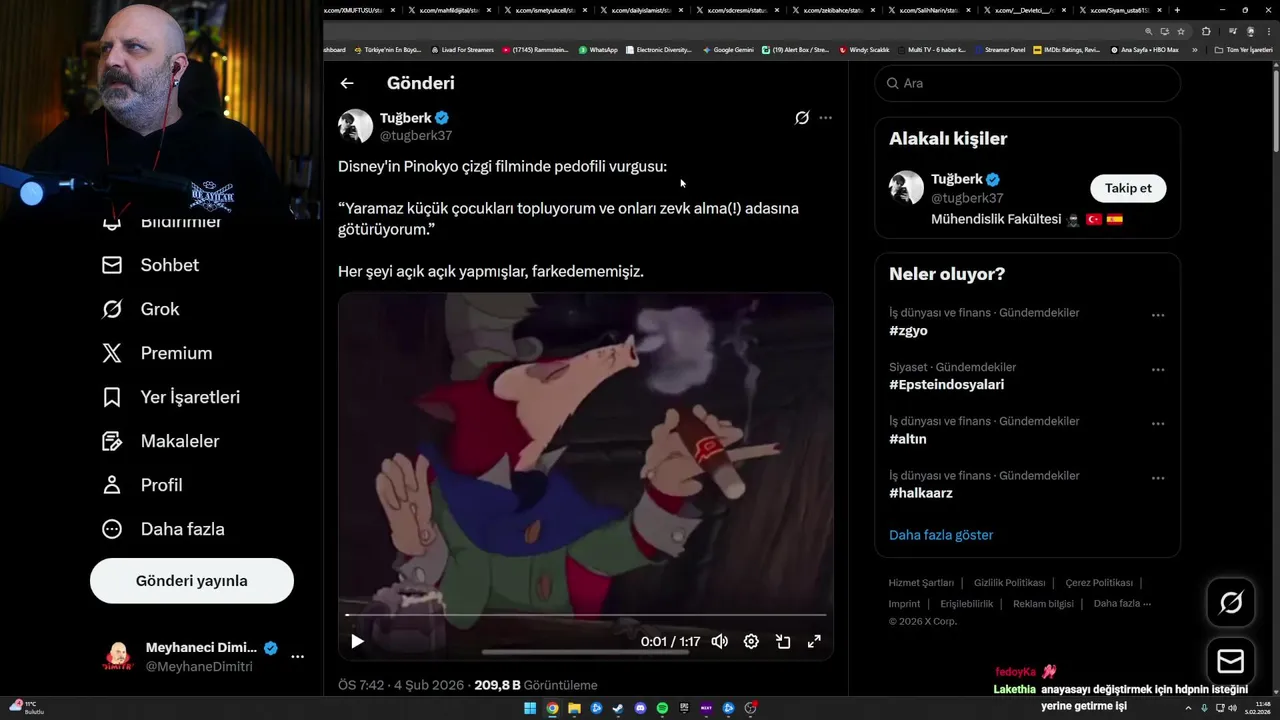Open Chrome from the taskbar
Image resolution: width=1280 pixels, height=720 pixels.
(552, 708)
